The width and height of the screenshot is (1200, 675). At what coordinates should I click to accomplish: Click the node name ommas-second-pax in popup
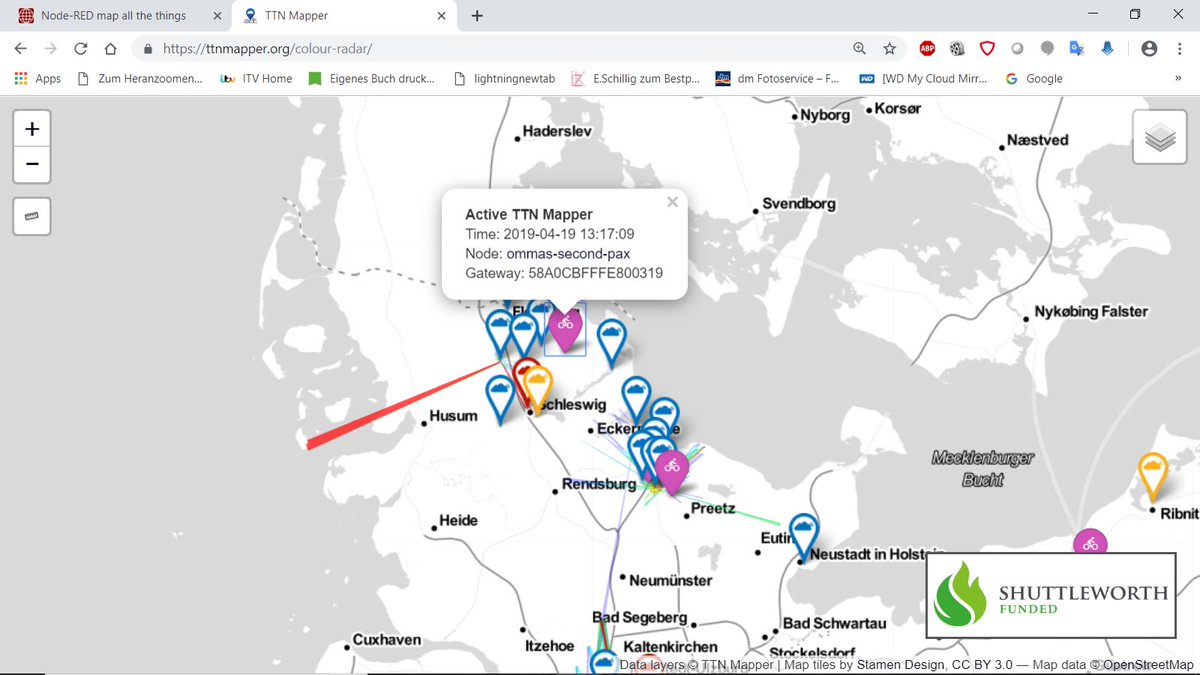(x=568, y=254)
